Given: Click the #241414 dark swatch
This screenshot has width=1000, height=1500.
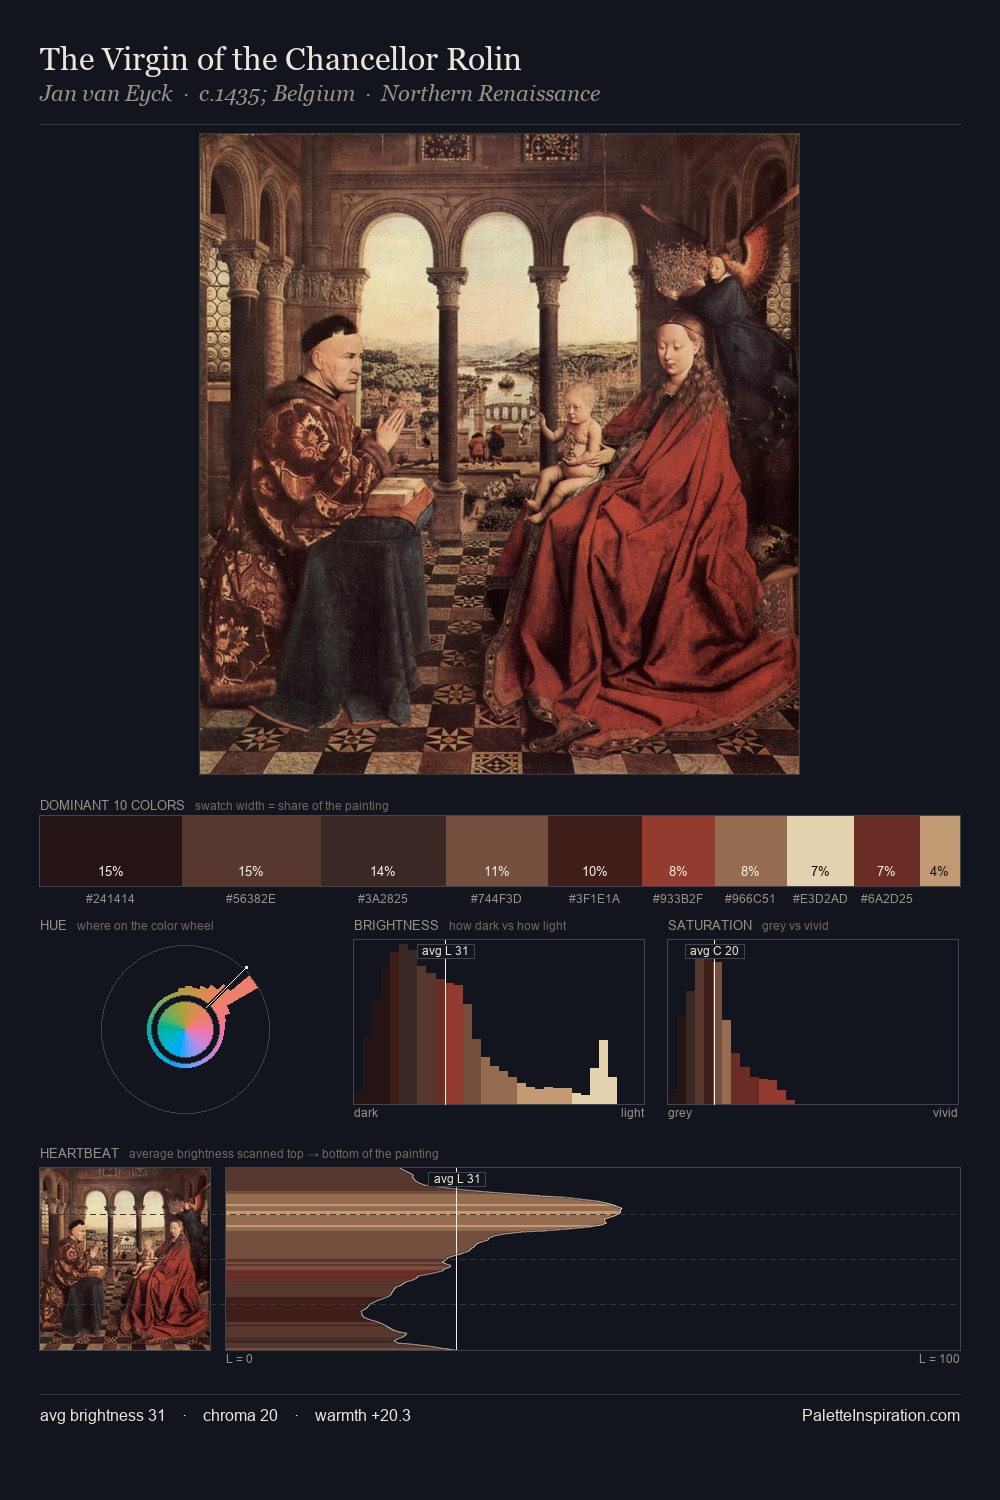Looking at the screenshot, I should [x=111, y=851].
